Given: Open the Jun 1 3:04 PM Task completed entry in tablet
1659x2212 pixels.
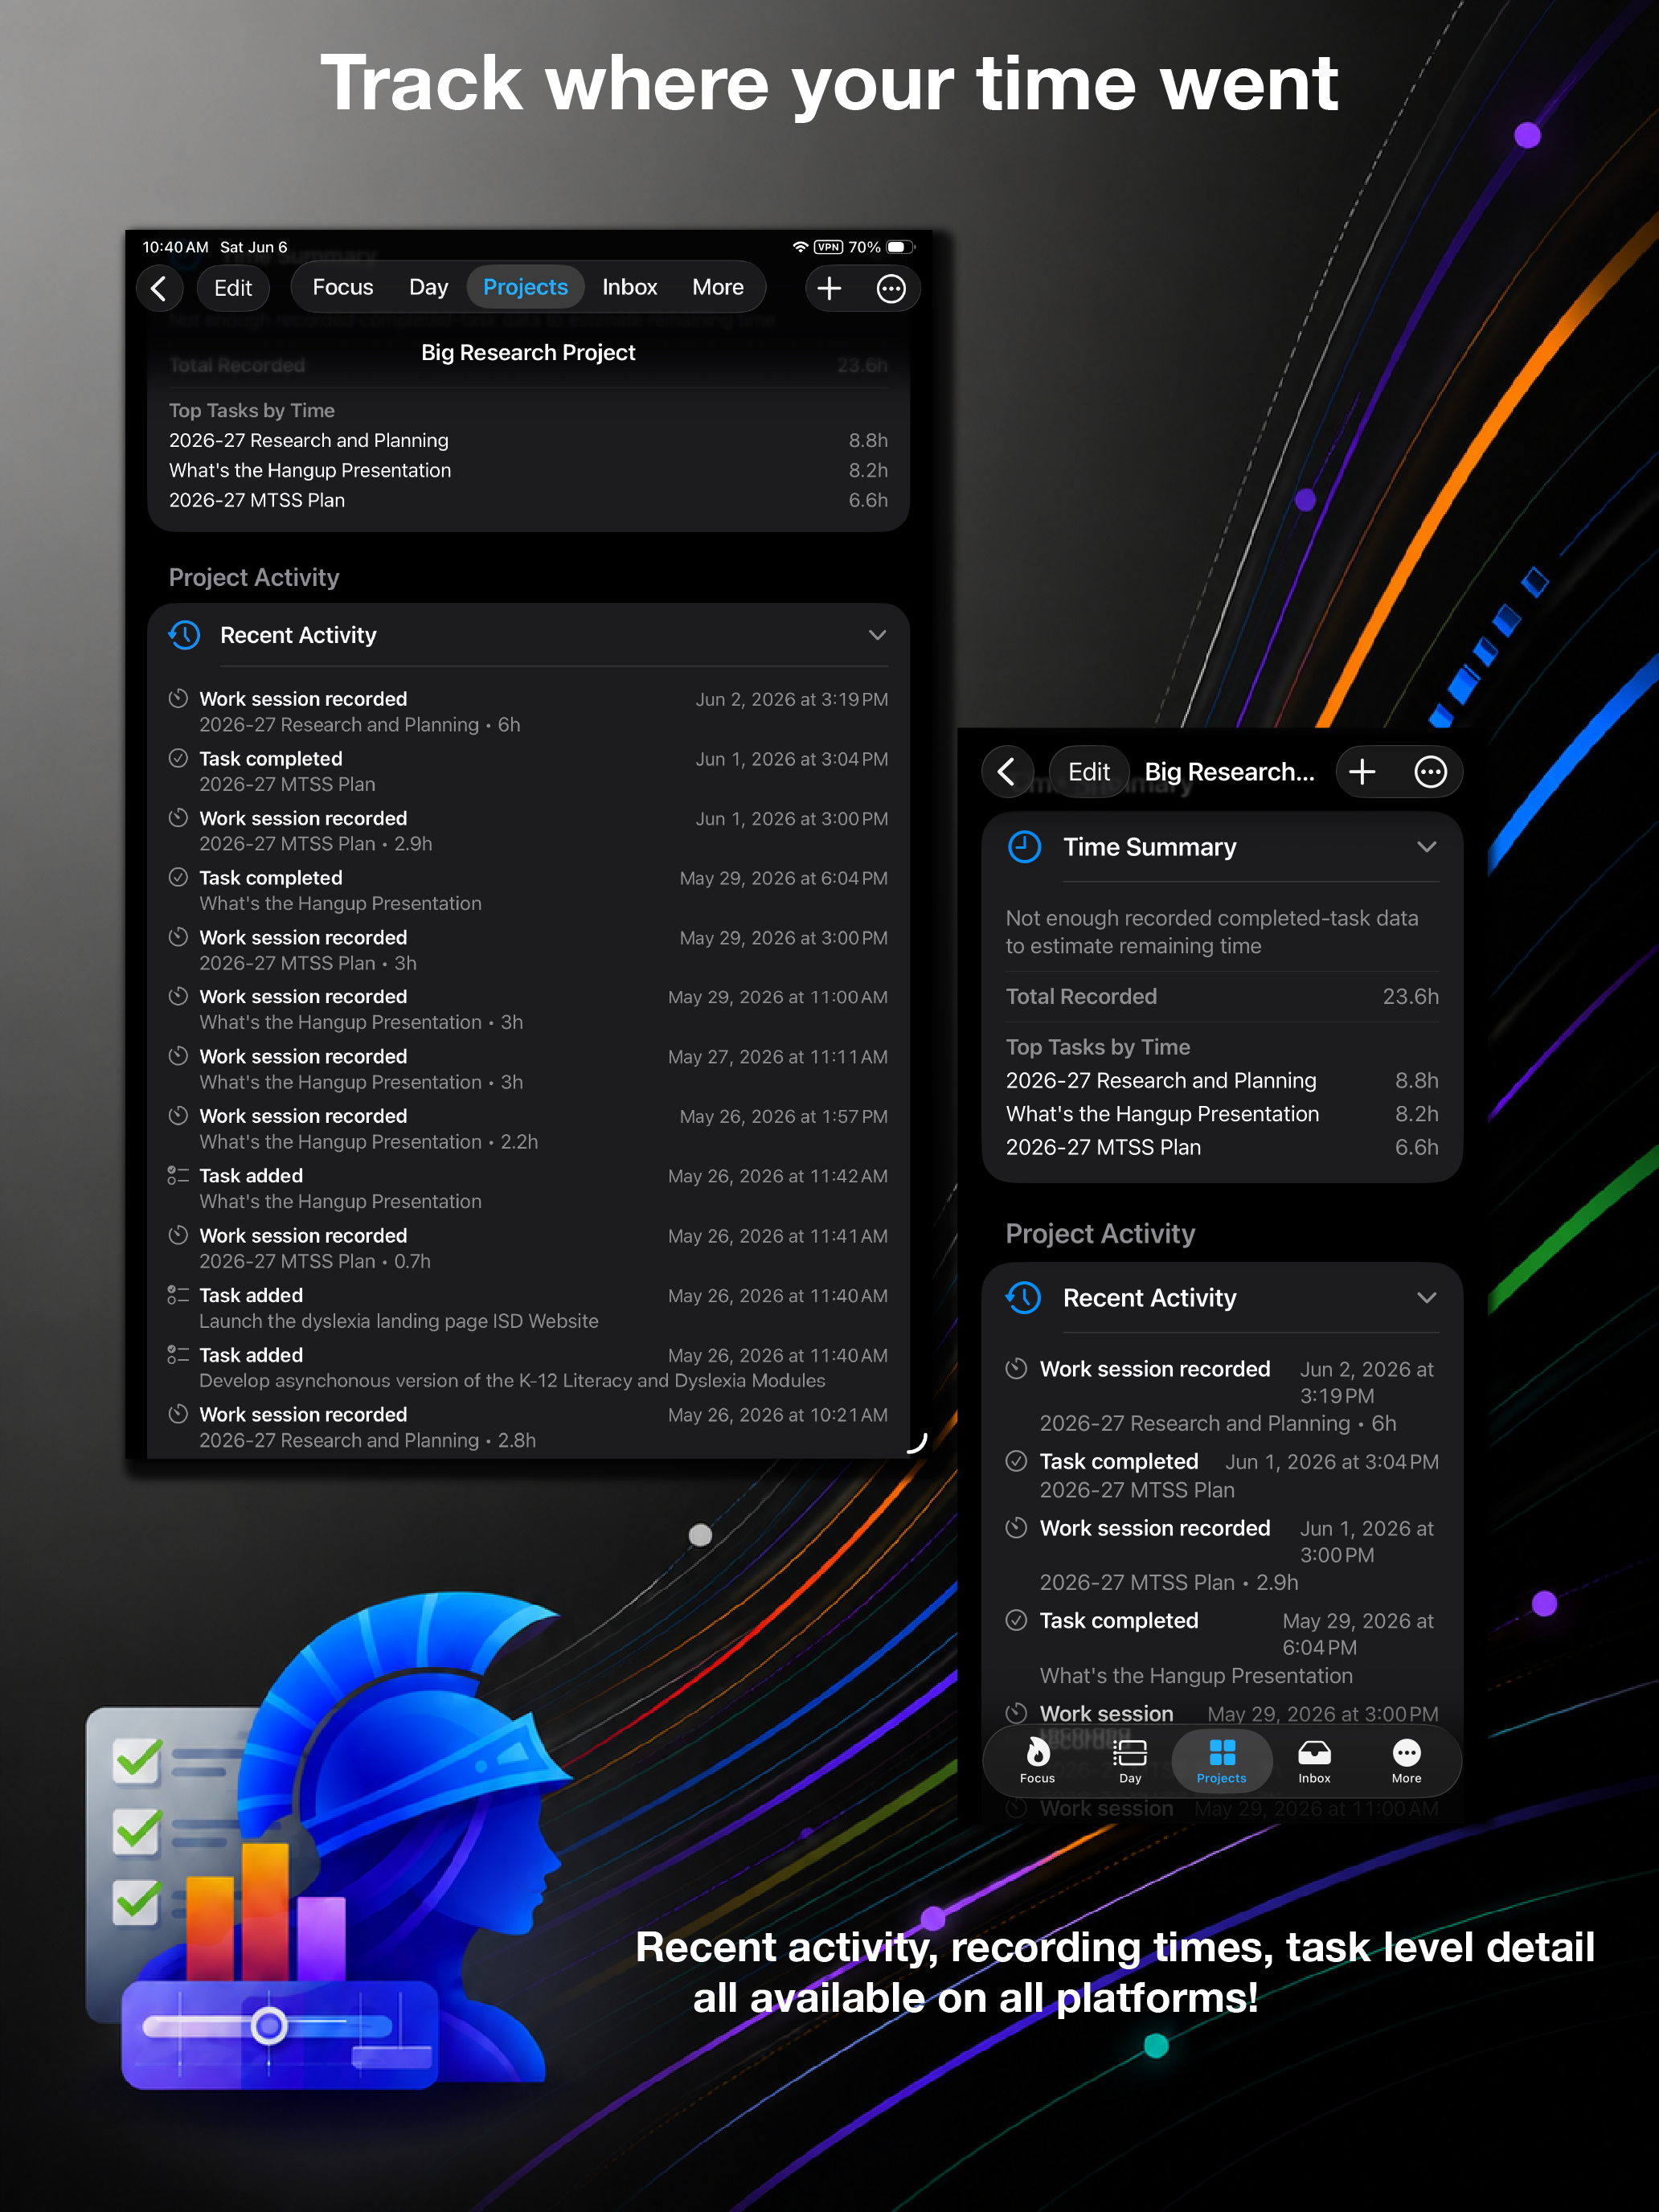Looking at the screenshot, I should click(x=528, y=771).
